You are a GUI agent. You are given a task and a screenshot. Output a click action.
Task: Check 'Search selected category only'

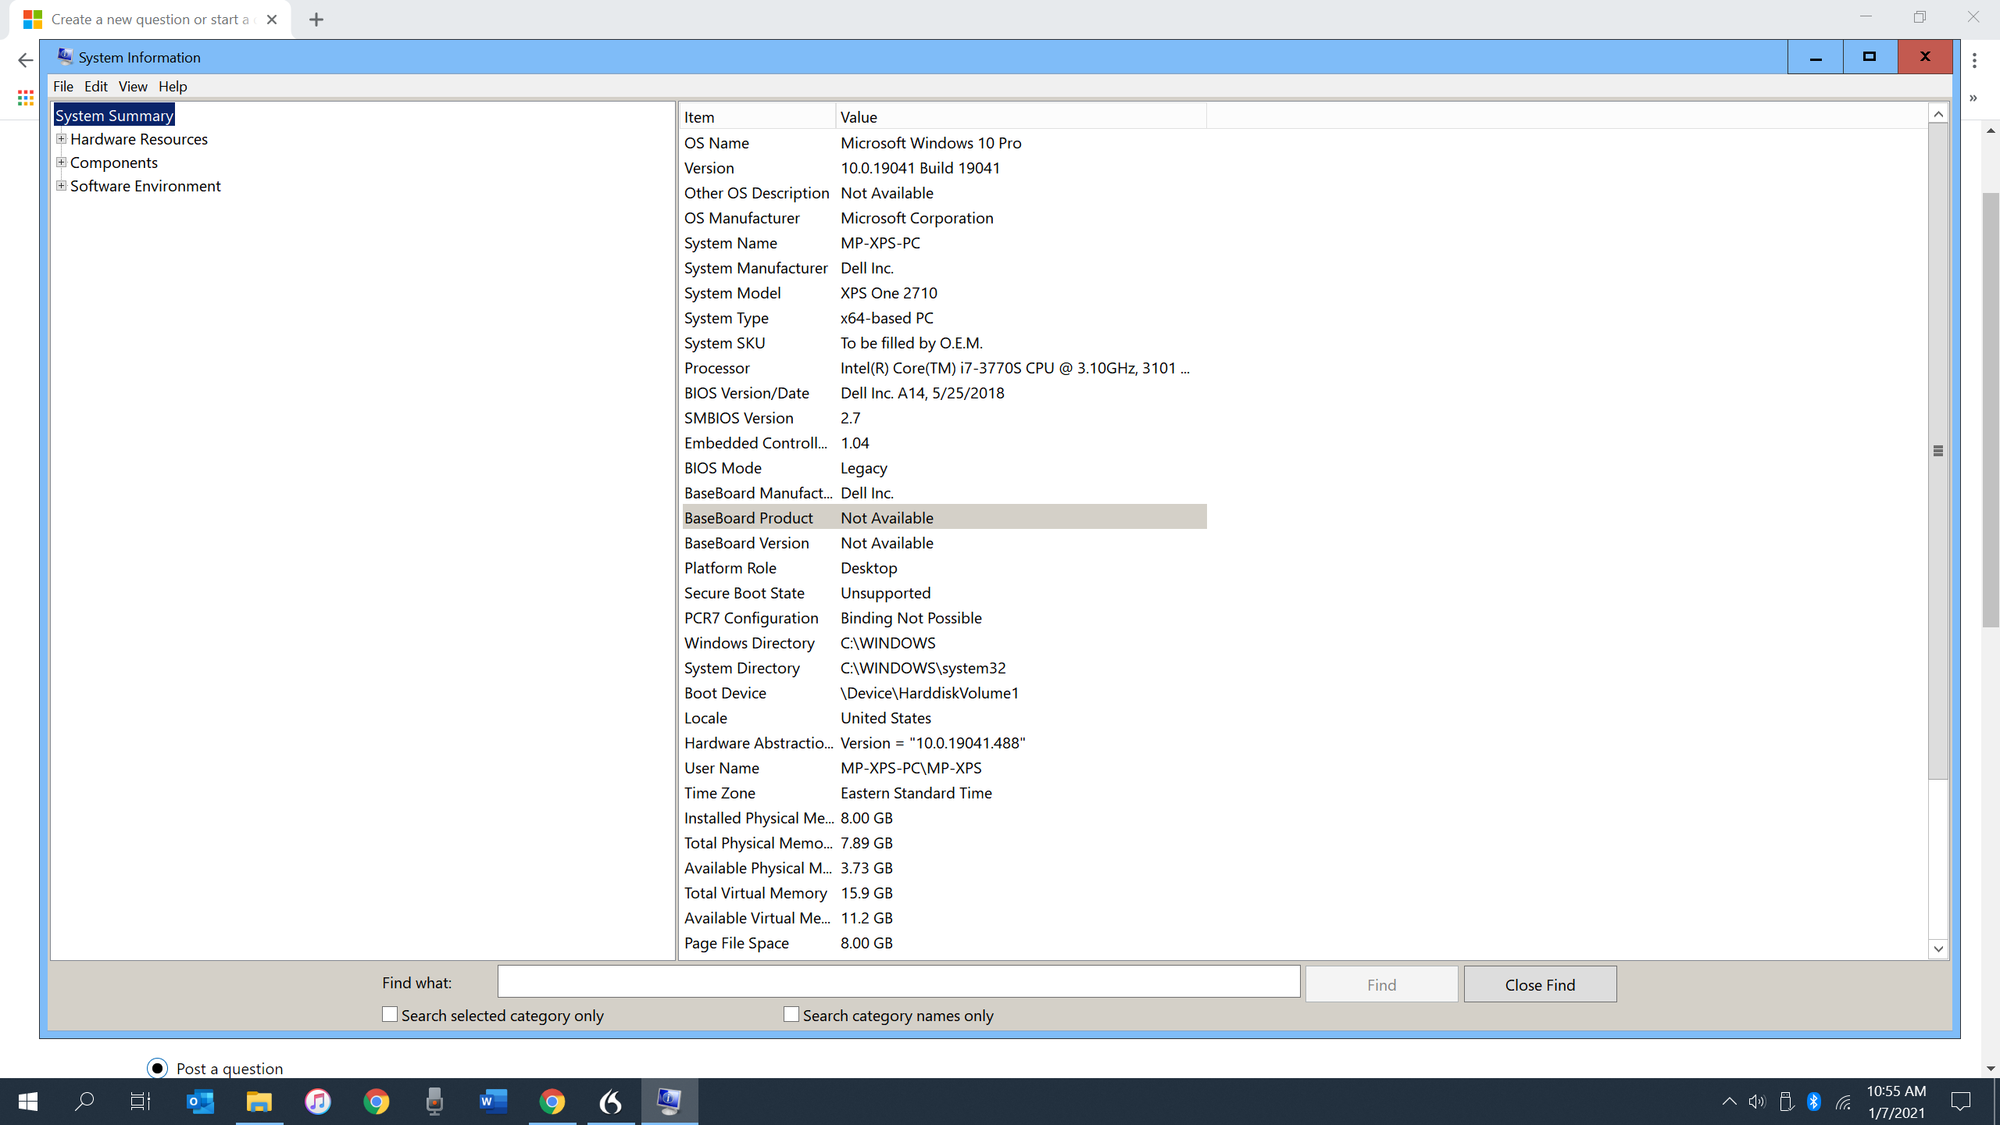(390, 1014)
